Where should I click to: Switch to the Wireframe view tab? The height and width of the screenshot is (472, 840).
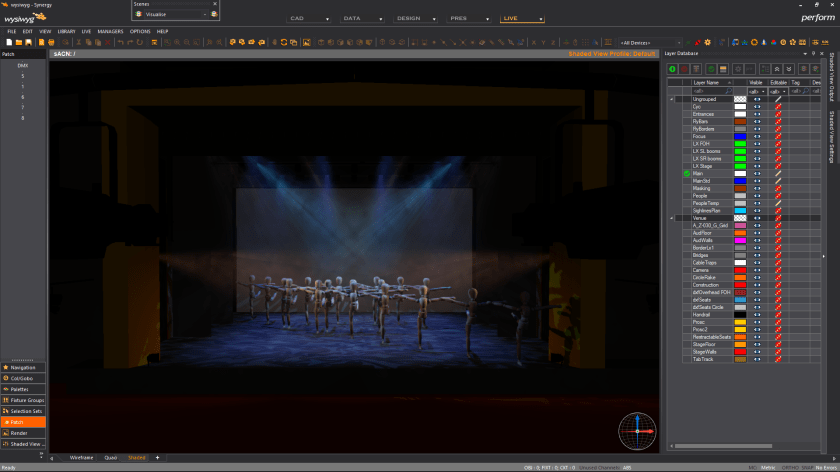click(81, 457)
